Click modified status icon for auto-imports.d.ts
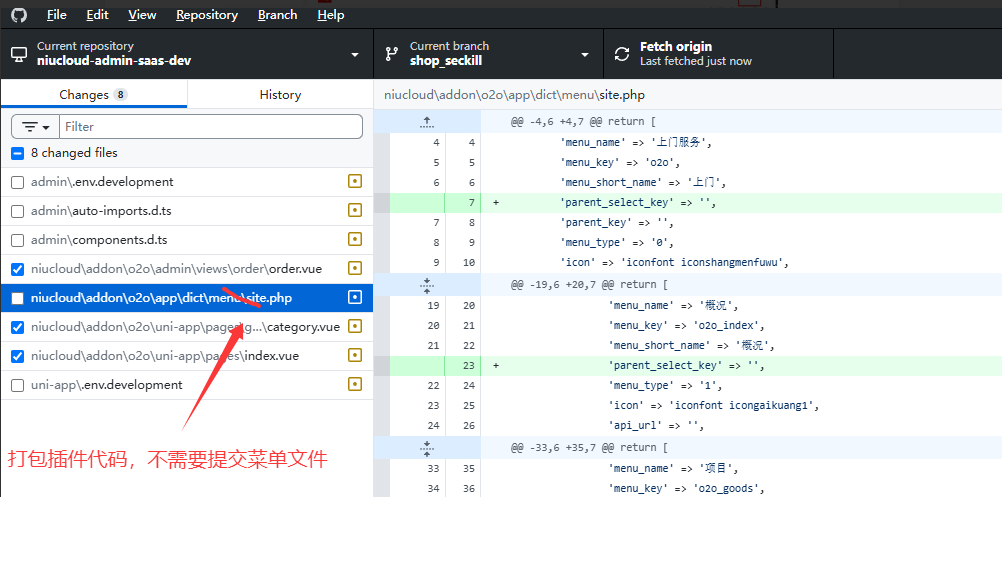1002x568 pixels. 354,210
